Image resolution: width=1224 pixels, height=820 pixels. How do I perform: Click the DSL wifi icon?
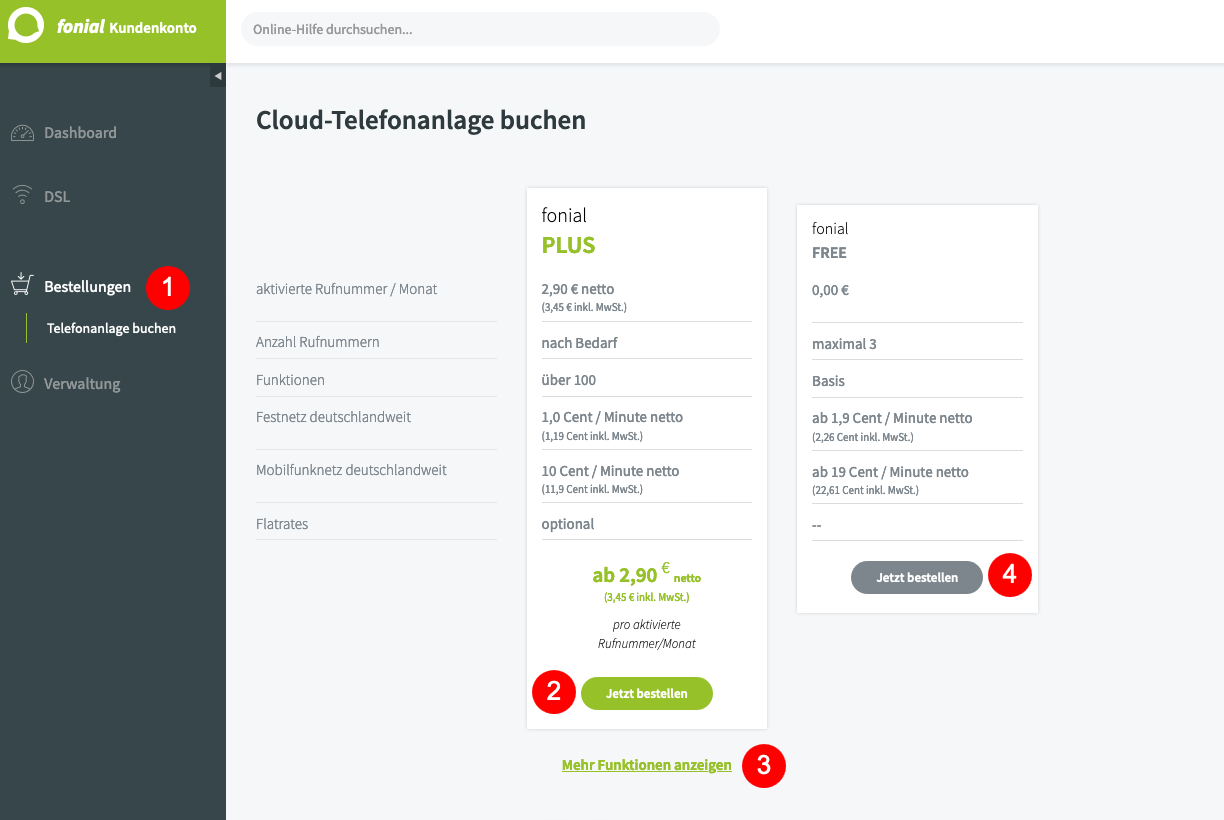22,195
